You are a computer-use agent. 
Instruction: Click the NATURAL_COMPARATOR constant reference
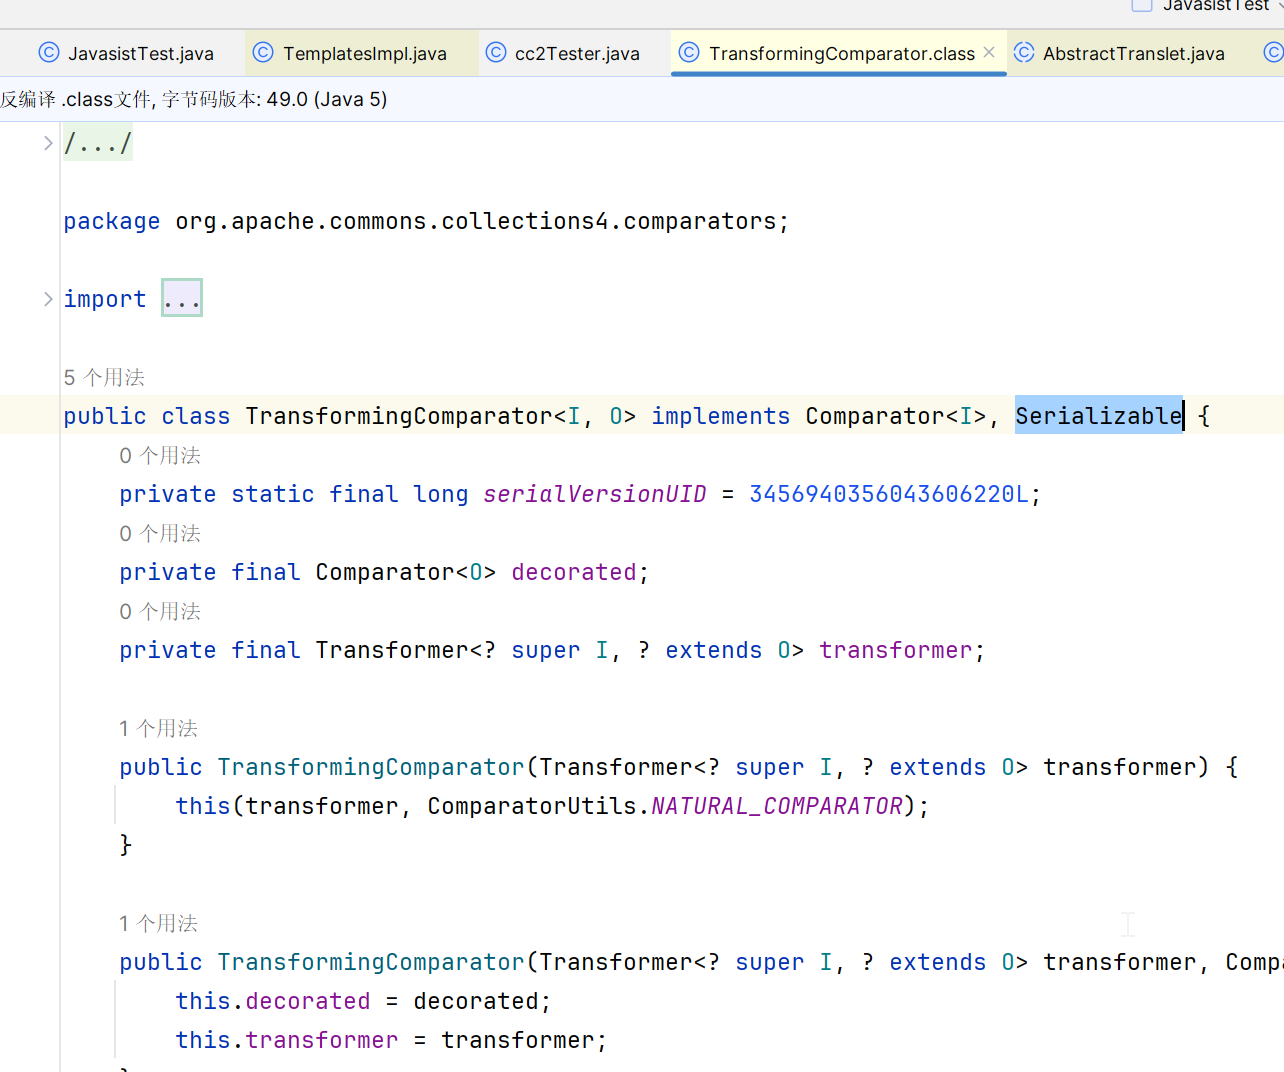tap(777, 806)
